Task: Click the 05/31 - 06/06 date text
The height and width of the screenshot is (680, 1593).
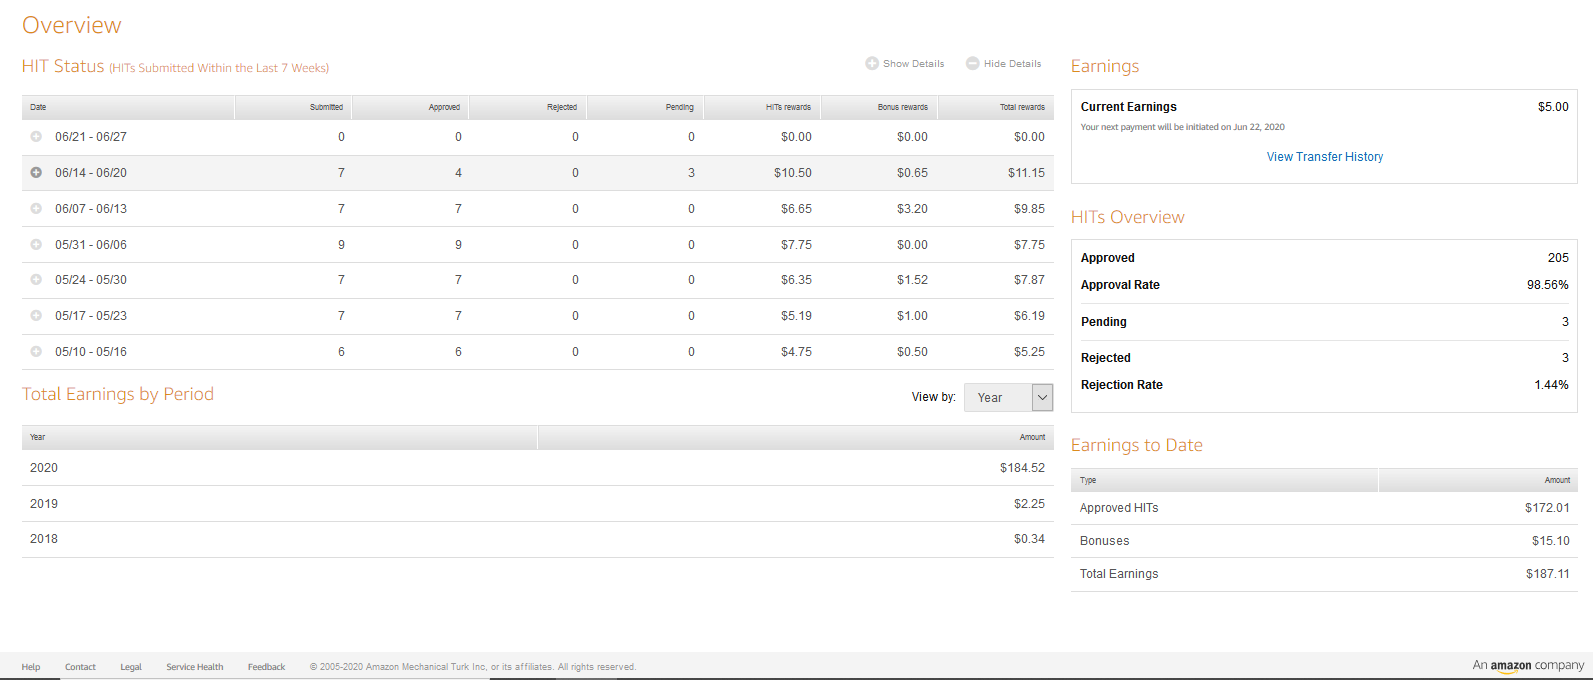Action: coord(91,245)
